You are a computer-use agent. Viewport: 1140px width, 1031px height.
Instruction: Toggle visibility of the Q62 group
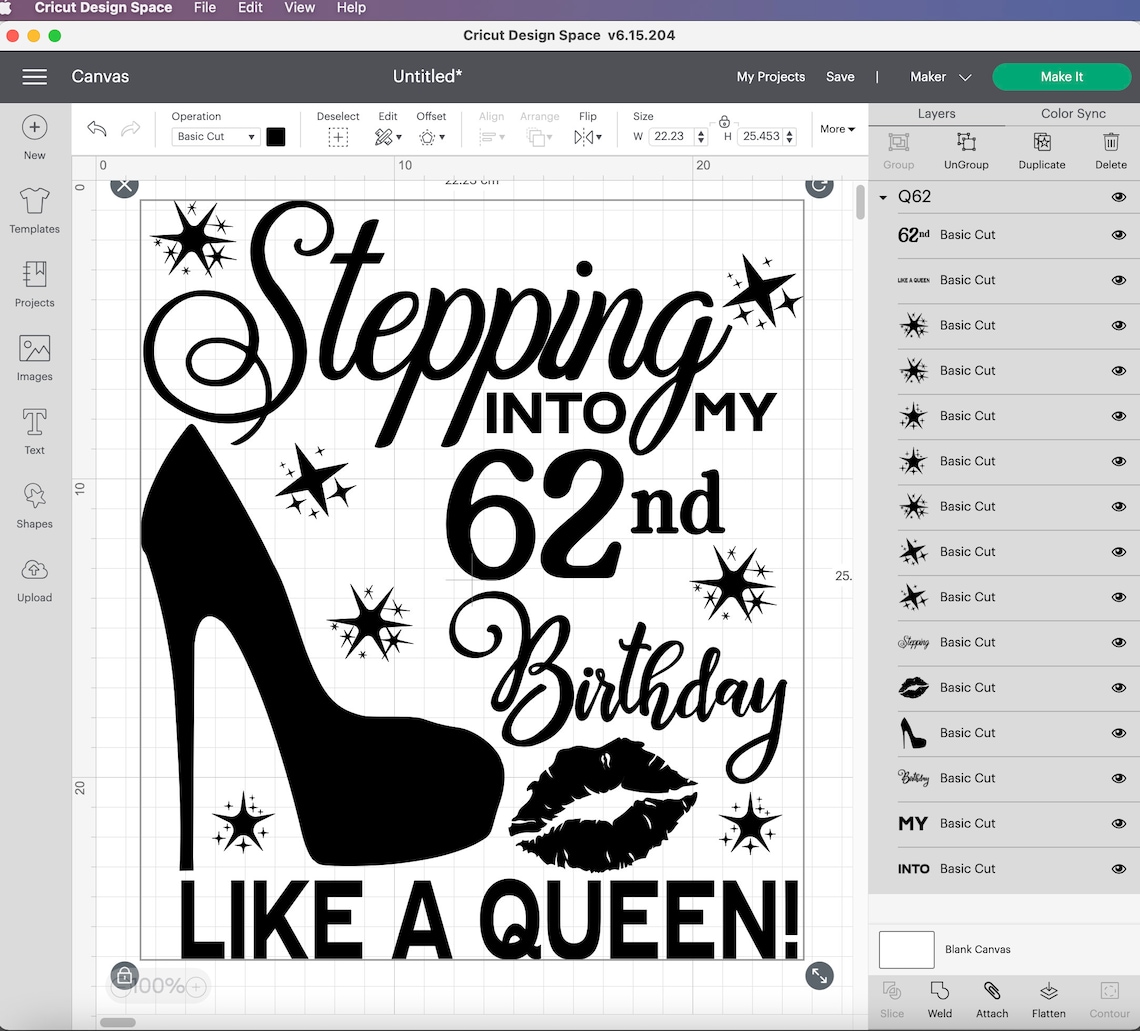(x=1118, y=197)
